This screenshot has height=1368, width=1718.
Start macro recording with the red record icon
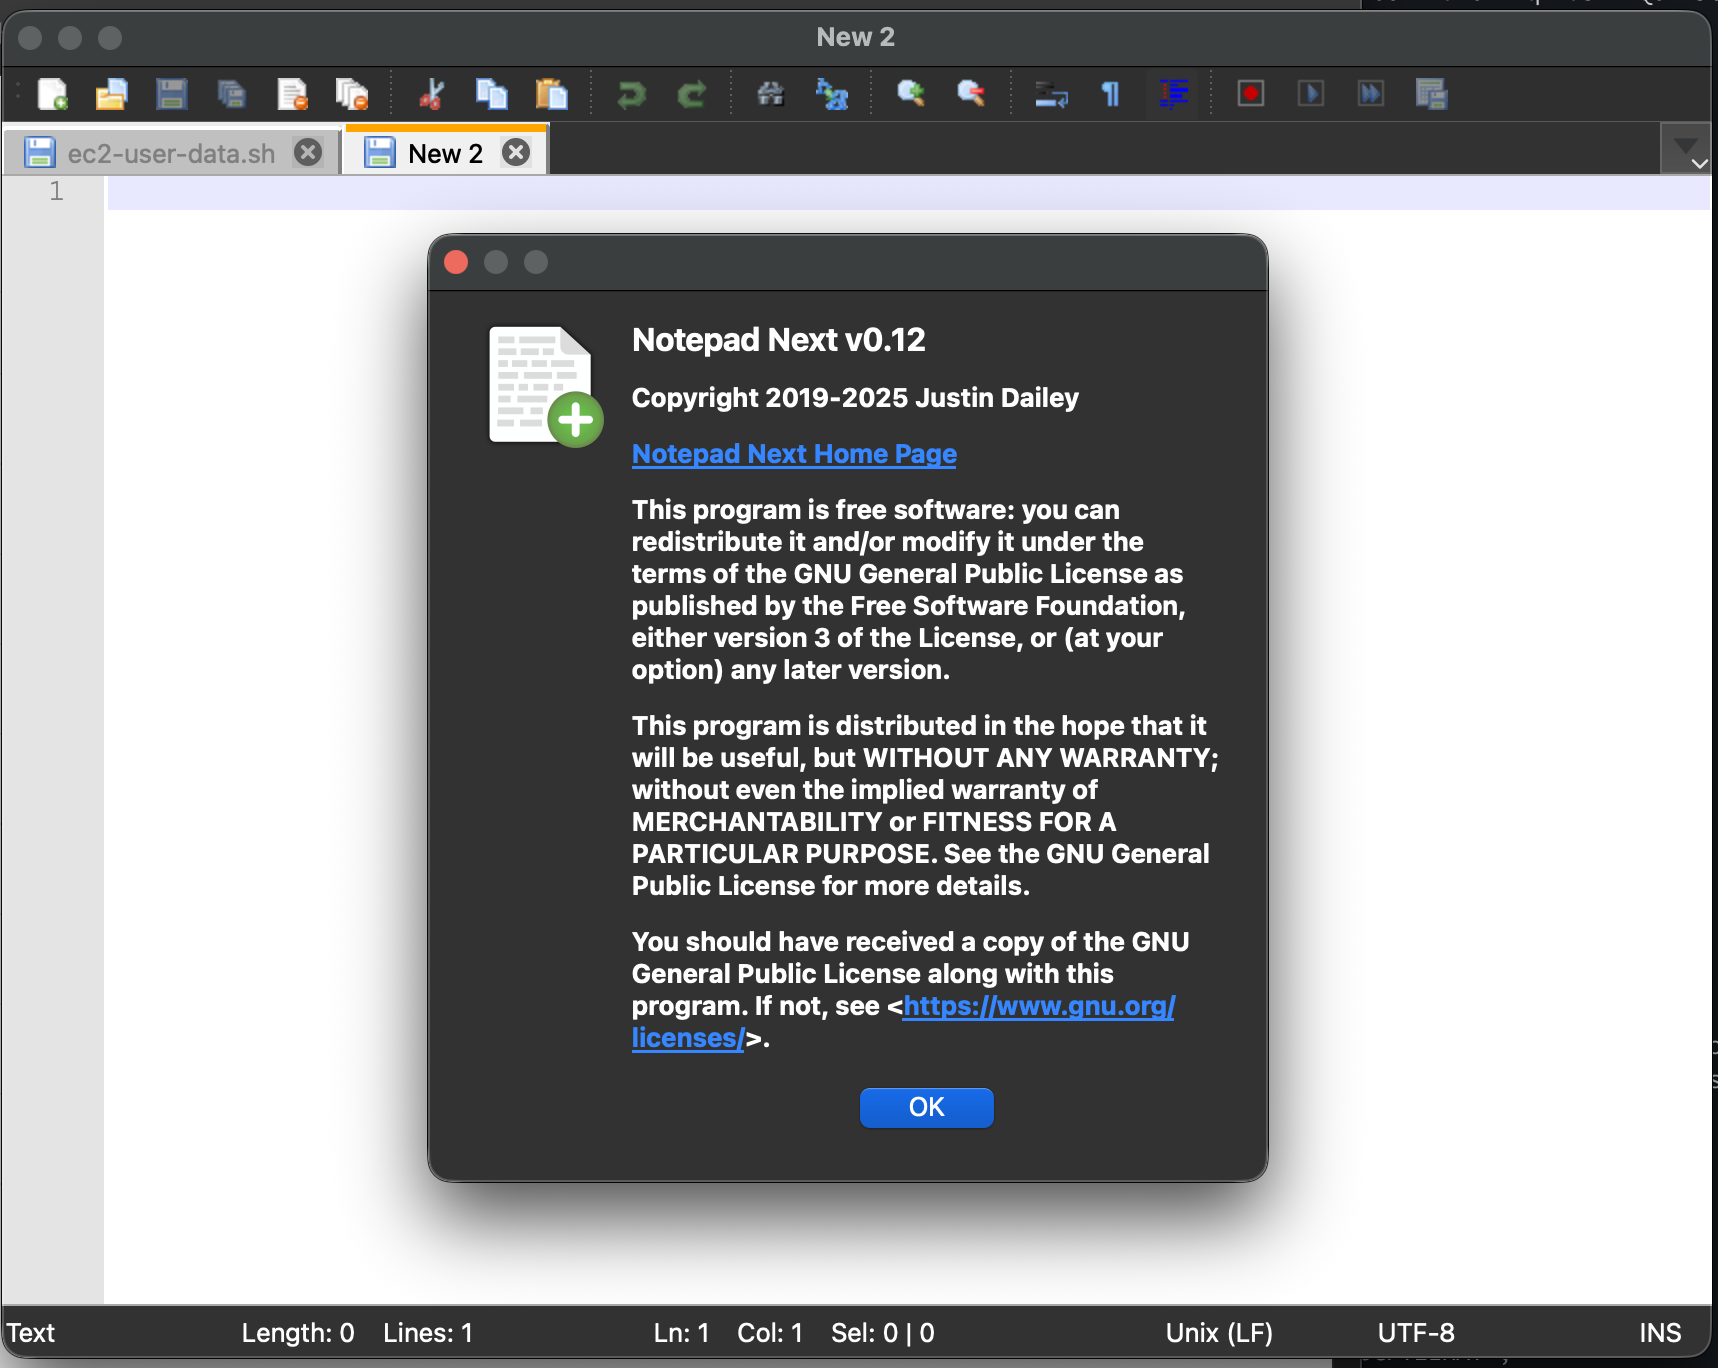1251,94
